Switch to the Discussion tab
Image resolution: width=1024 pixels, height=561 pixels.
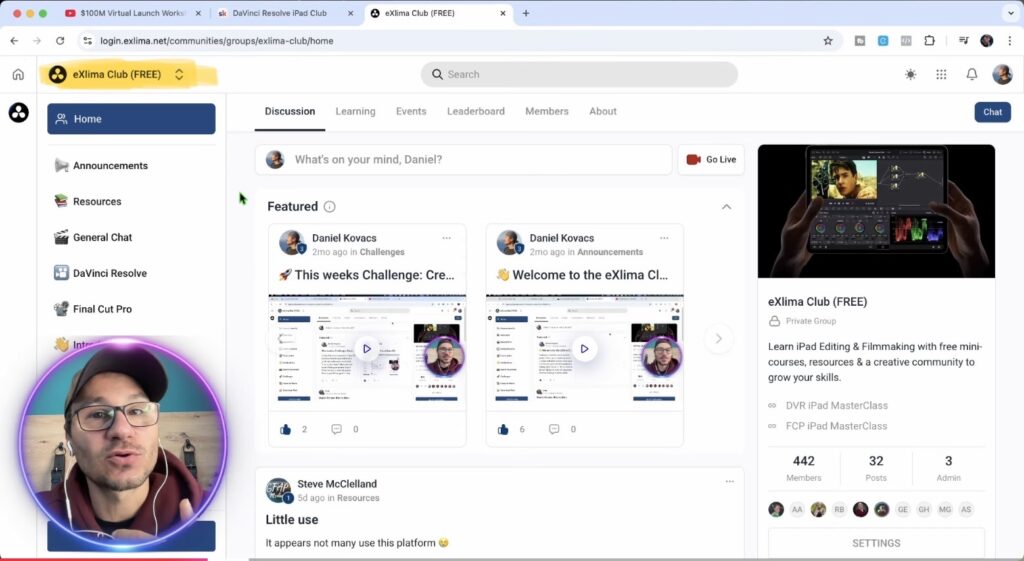pos(290,111)
